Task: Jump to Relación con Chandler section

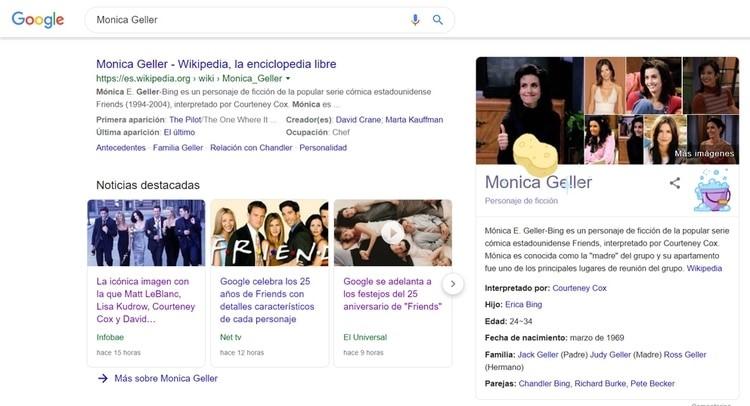Action: [x=251, y=148]
